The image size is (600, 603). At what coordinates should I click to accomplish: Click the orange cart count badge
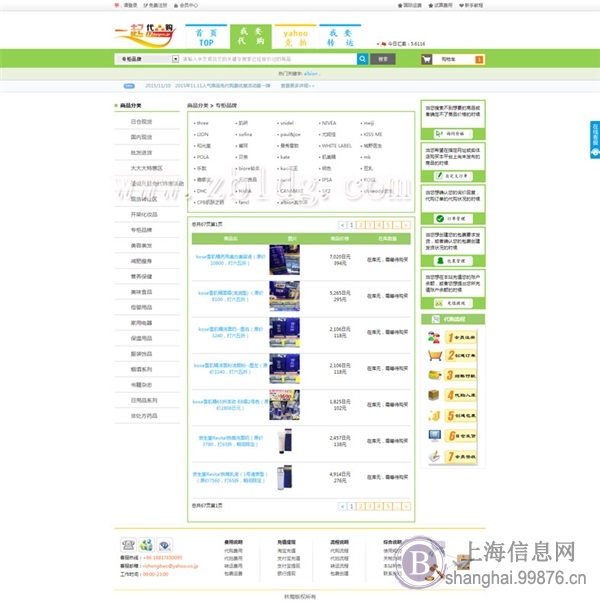pos(479,59)
